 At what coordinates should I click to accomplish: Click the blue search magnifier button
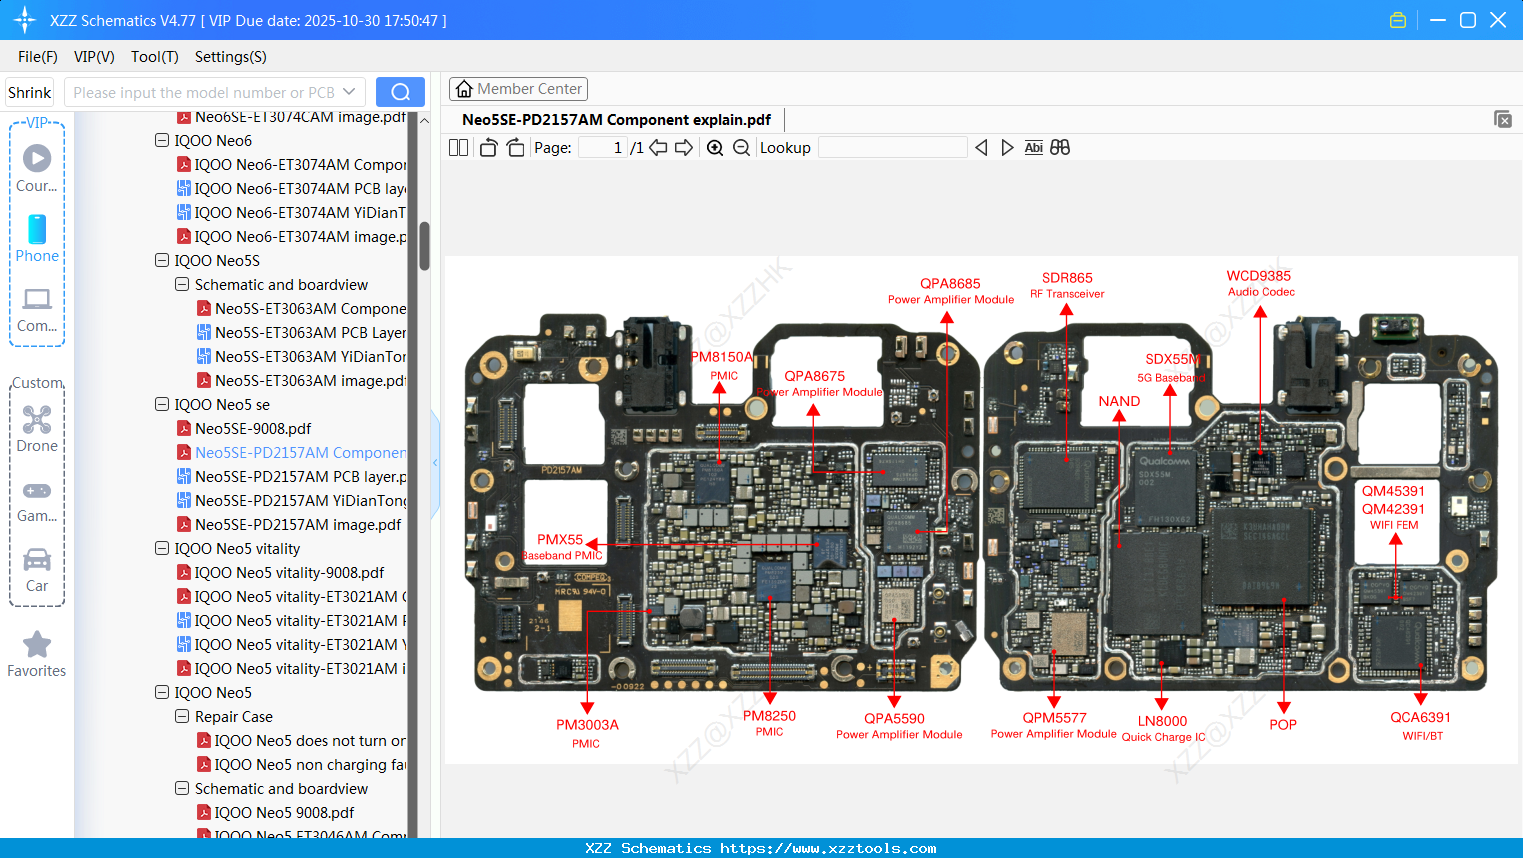pos(400,91)
